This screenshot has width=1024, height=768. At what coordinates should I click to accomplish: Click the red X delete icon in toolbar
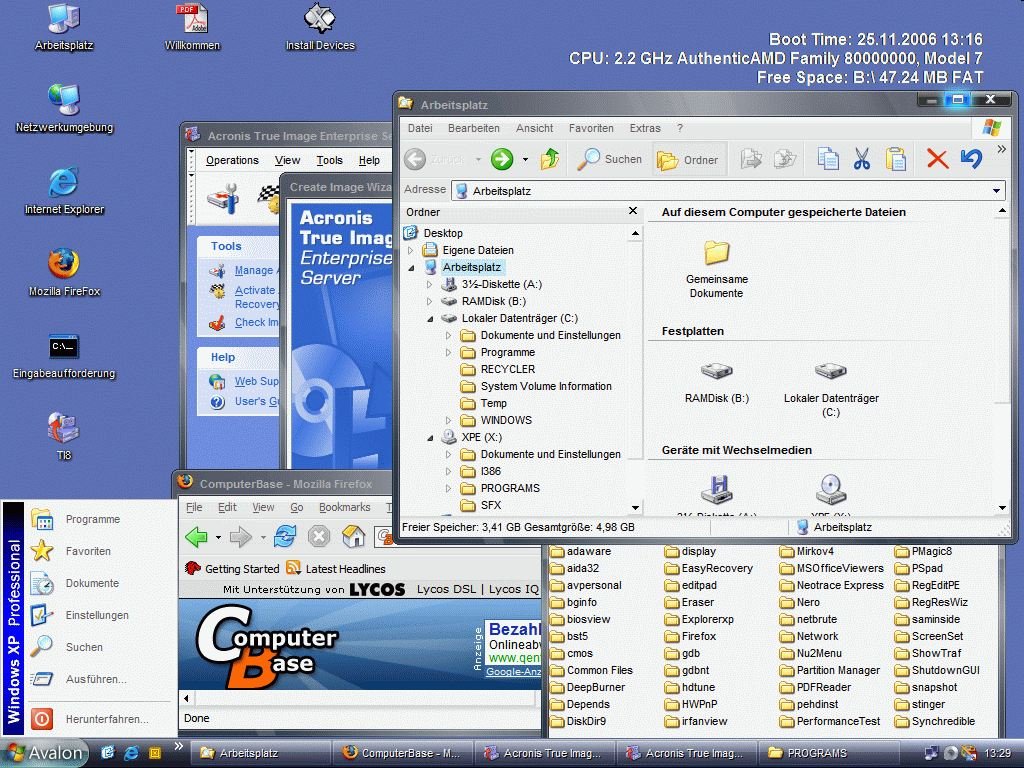[x=937, y=159]
